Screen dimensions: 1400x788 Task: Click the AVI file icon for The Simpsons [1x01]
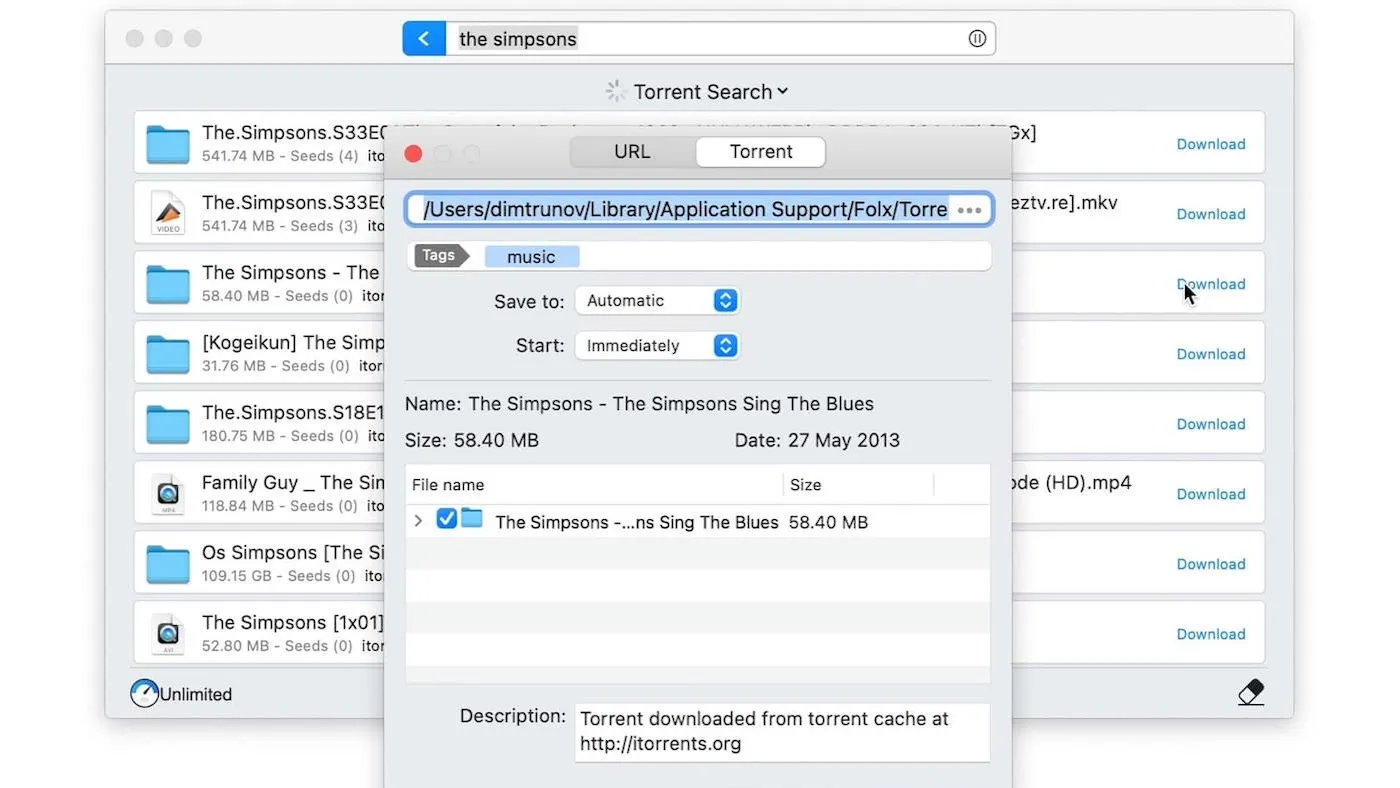(167, 634)
